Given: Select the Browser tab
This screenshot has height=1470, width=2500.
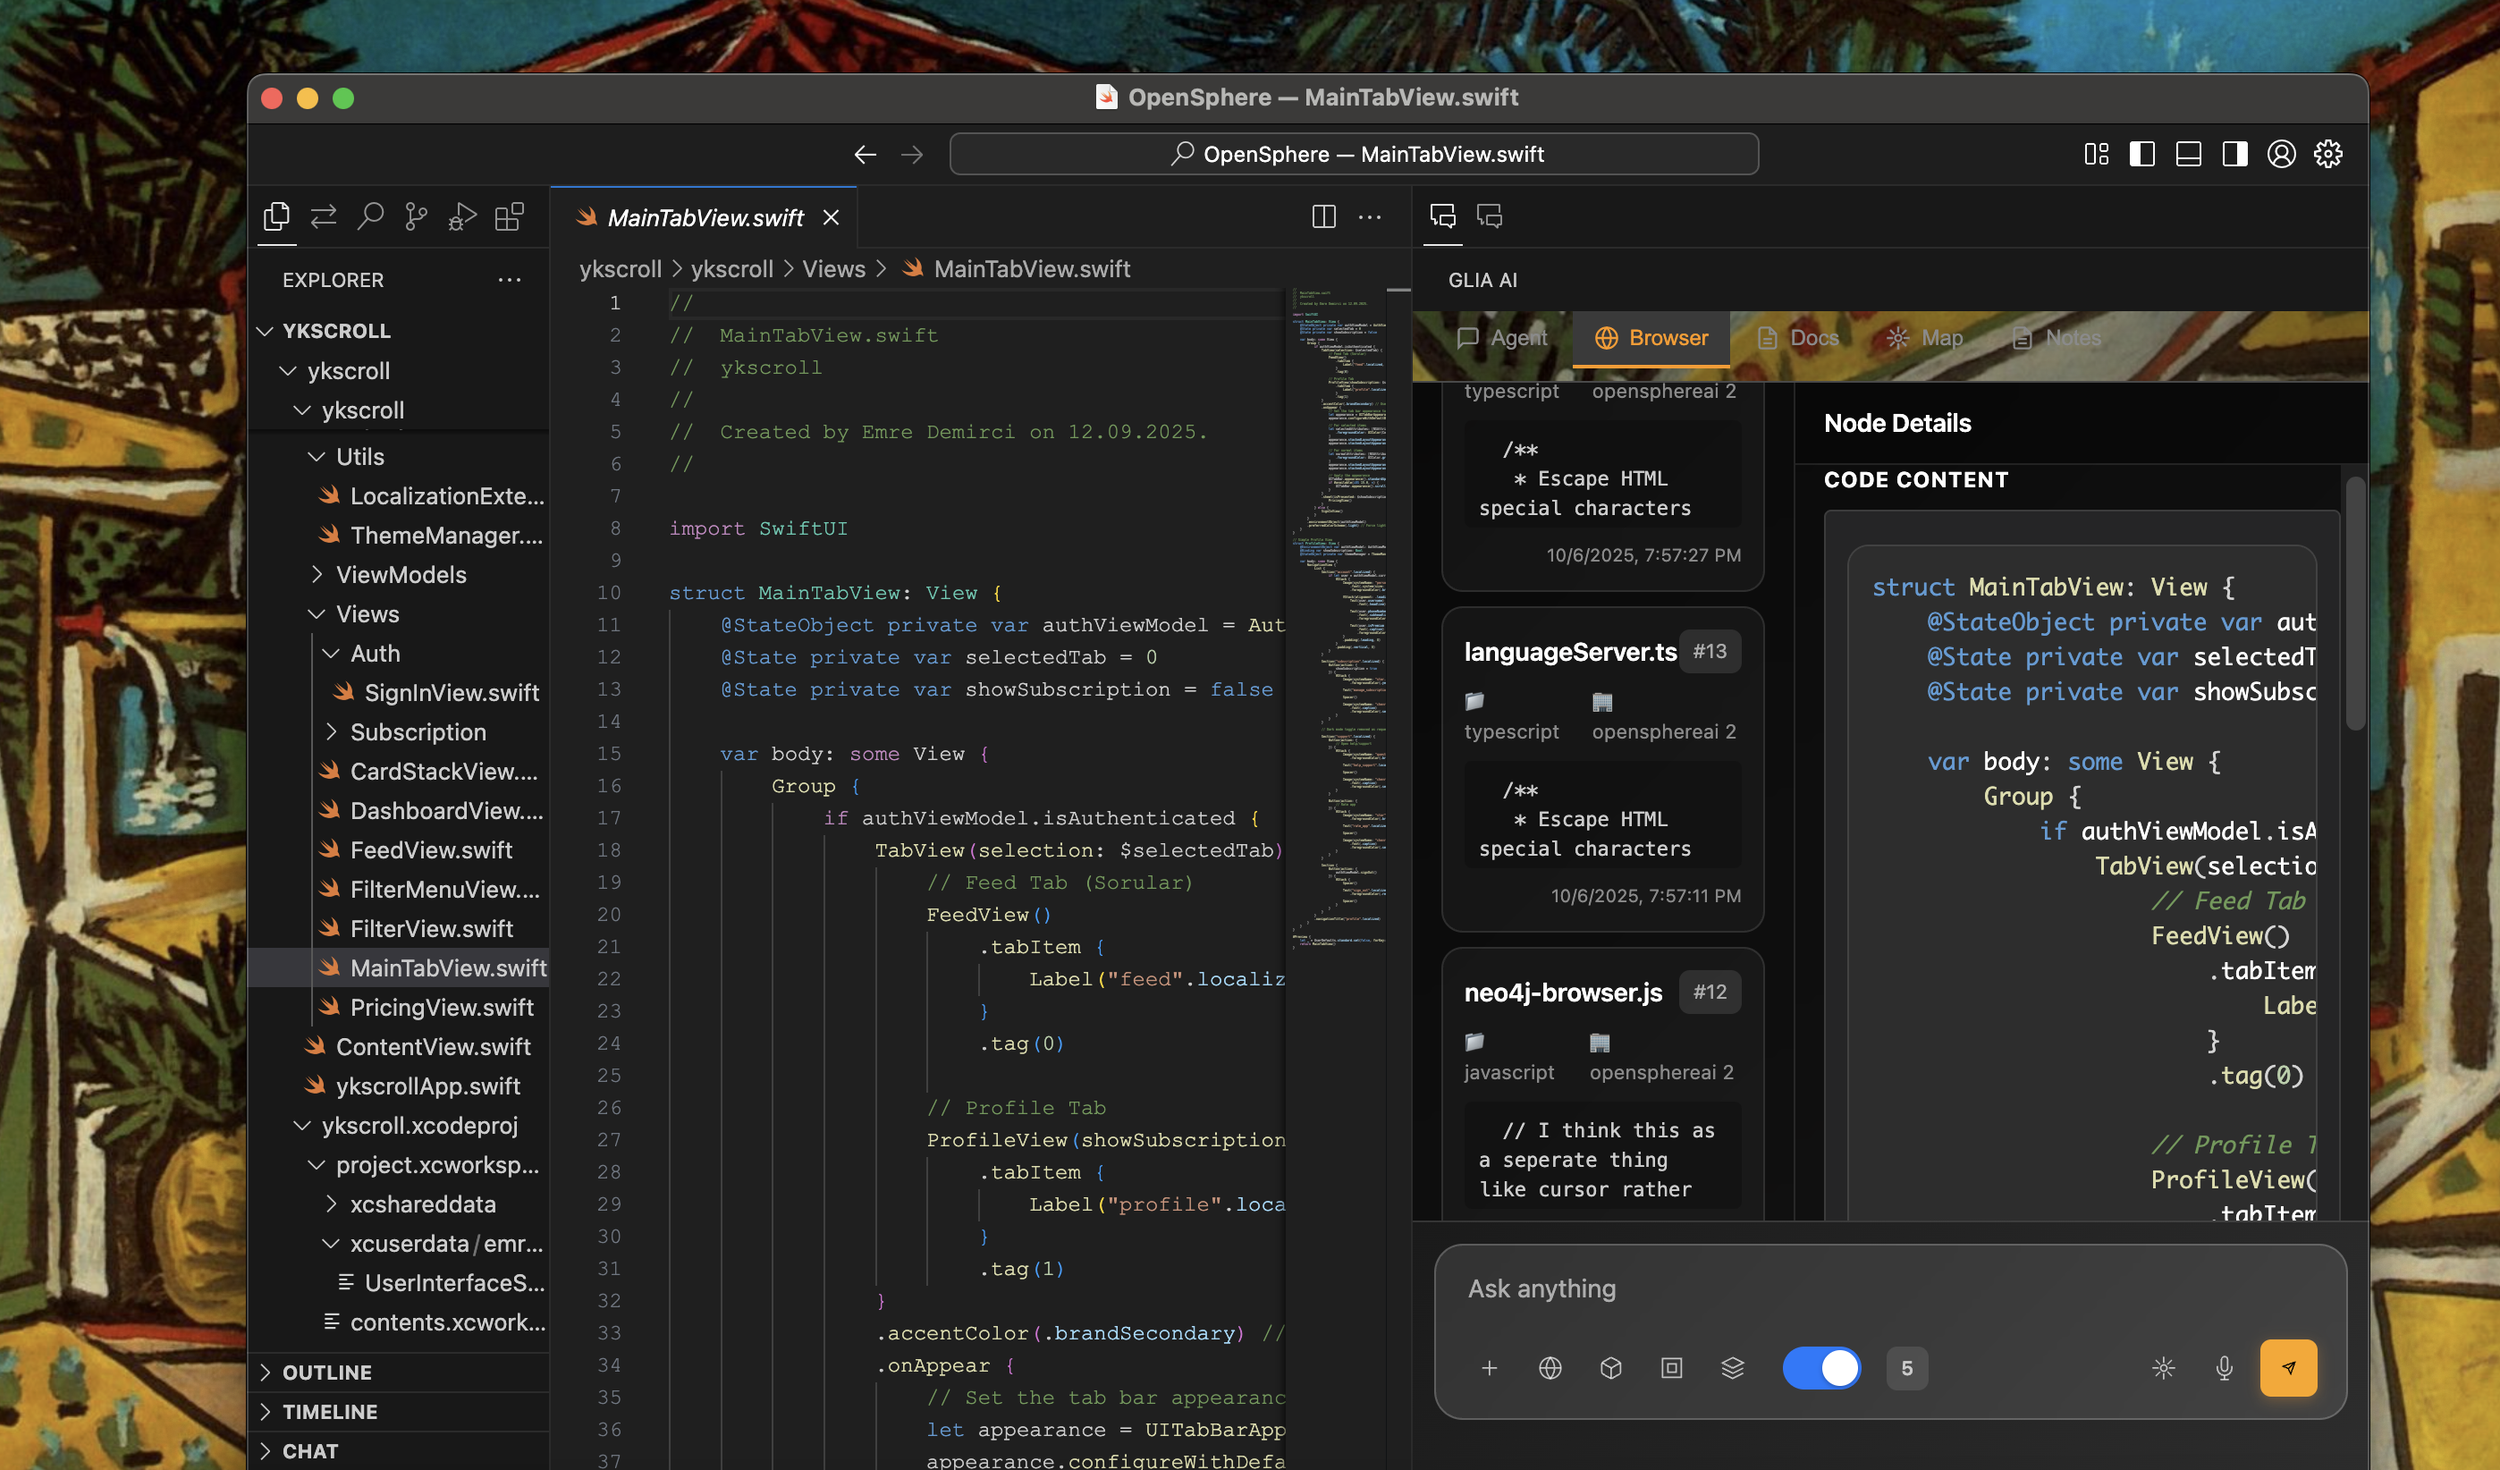Looking at the screenshot, I should 1651,338.
